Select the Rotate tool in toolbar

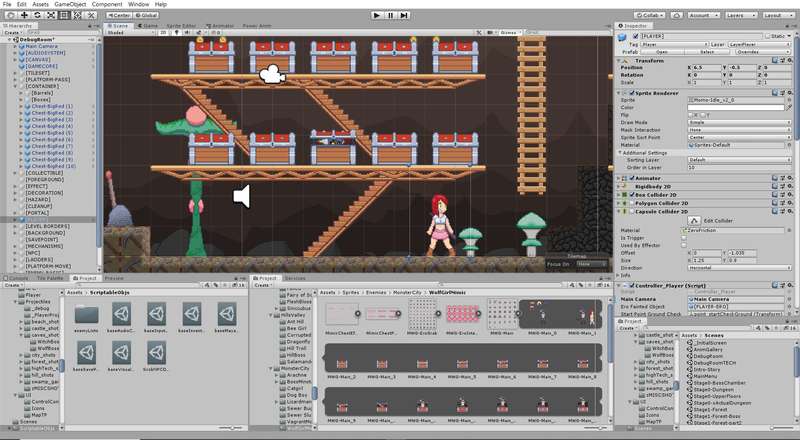point(37,15)
